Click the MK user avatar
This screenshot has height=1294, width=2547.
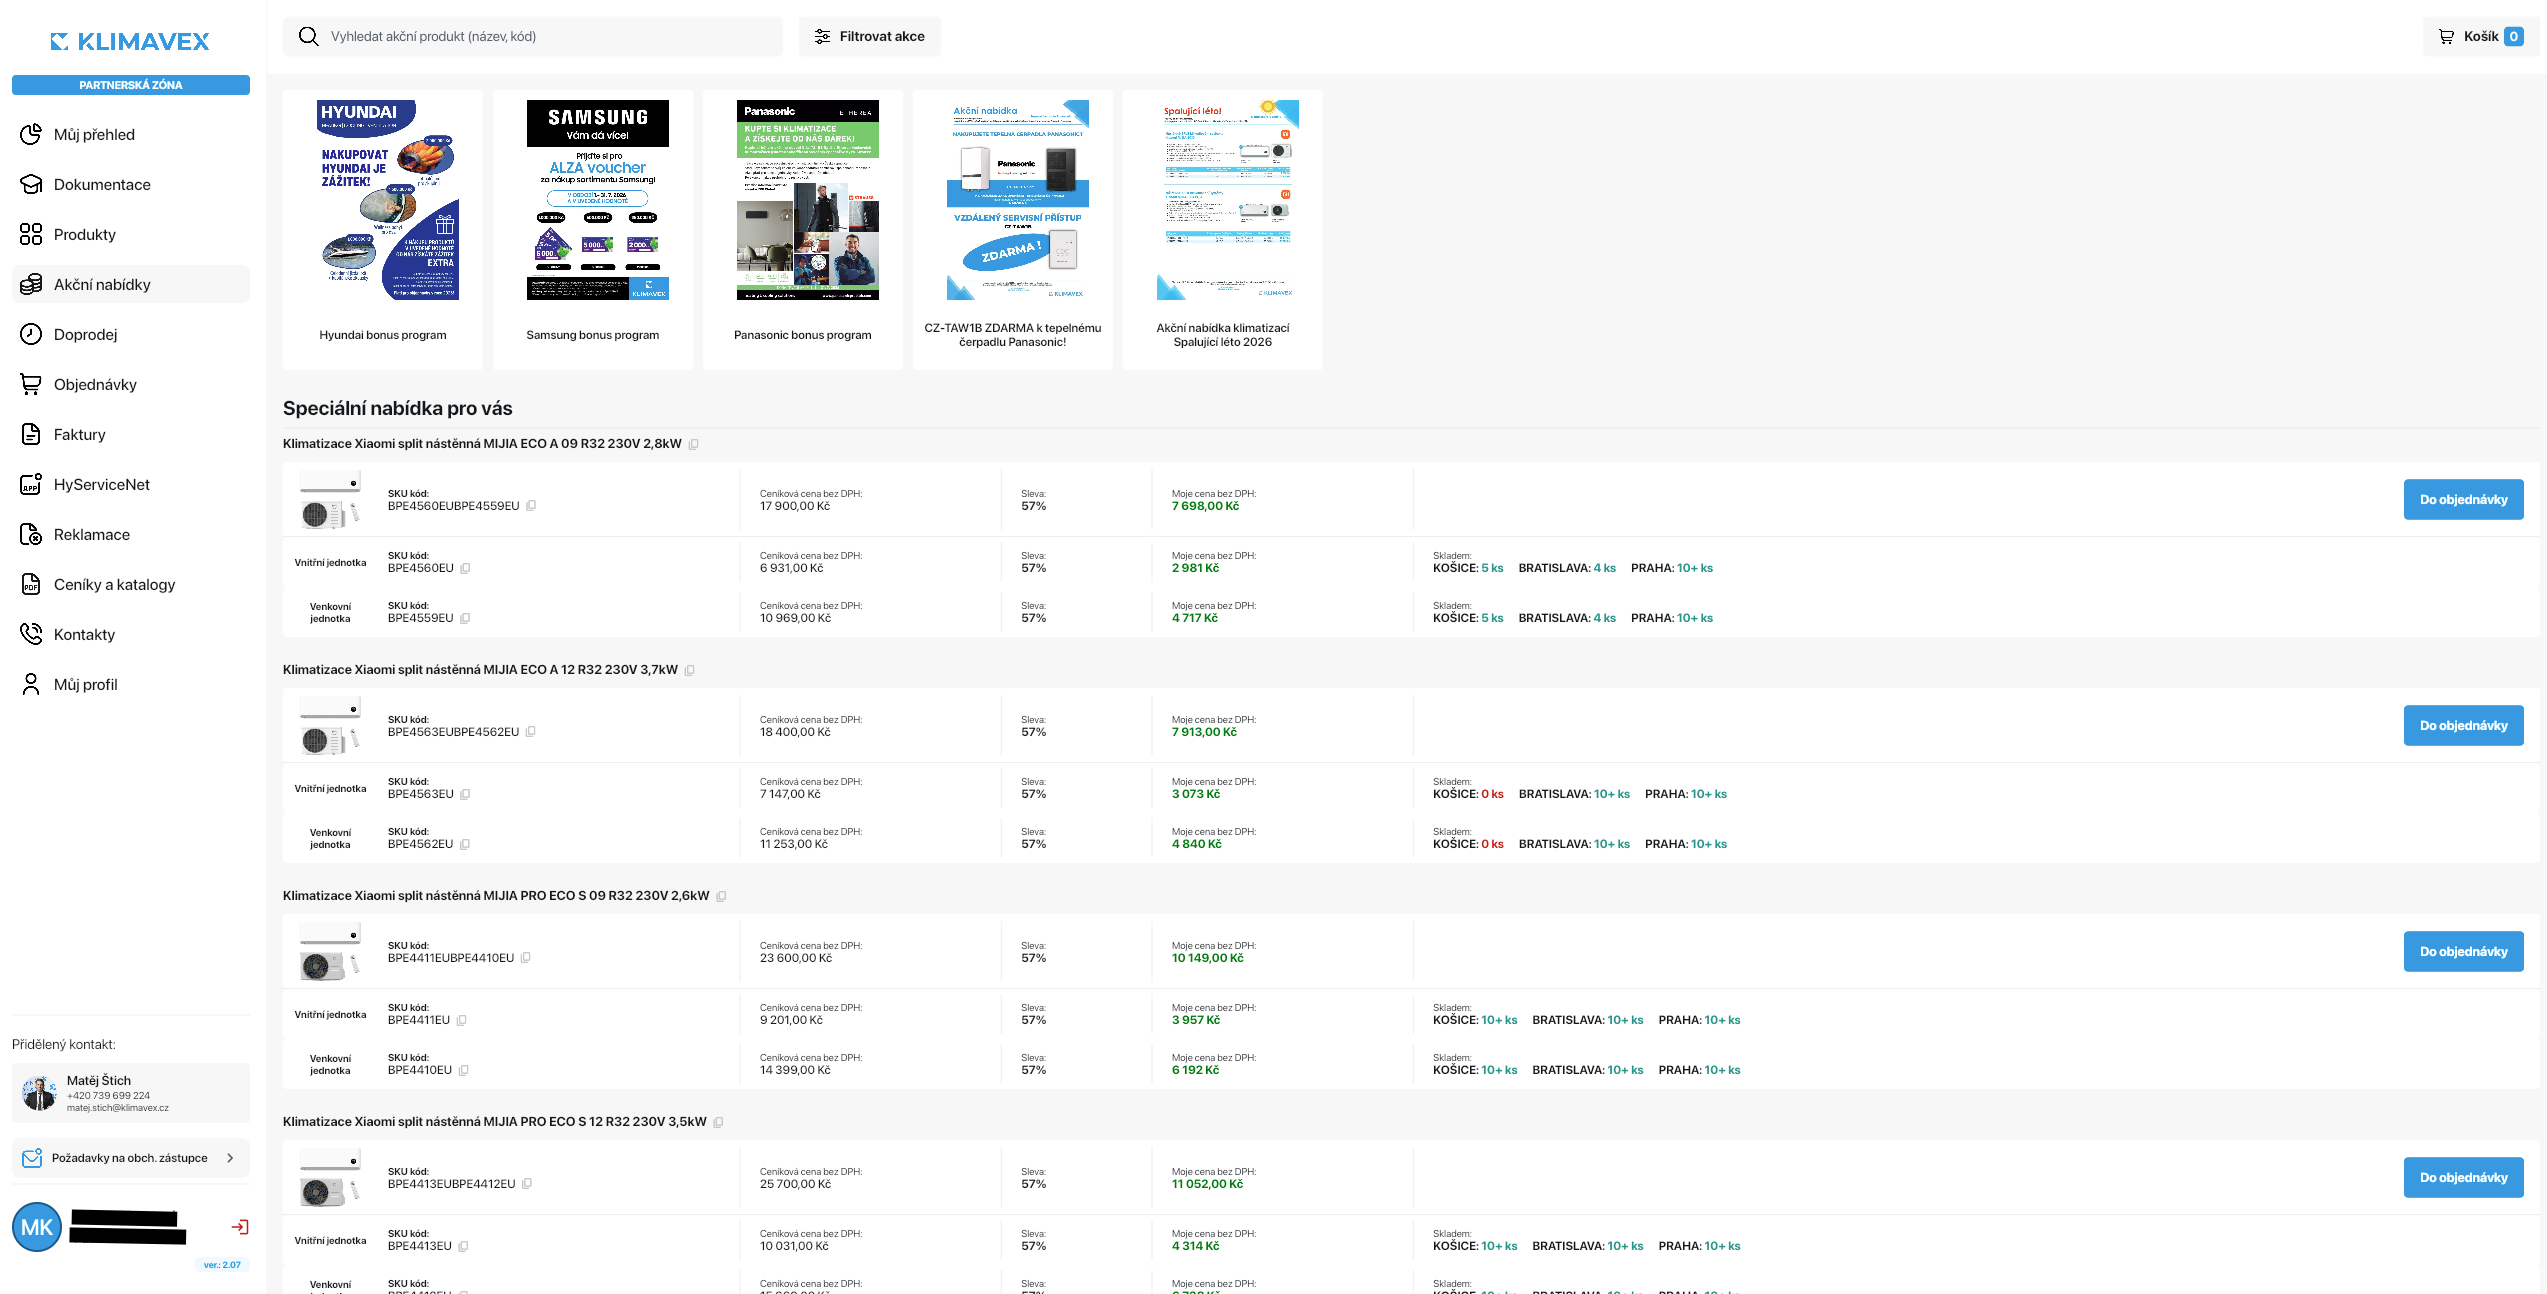coord(37,1227)
